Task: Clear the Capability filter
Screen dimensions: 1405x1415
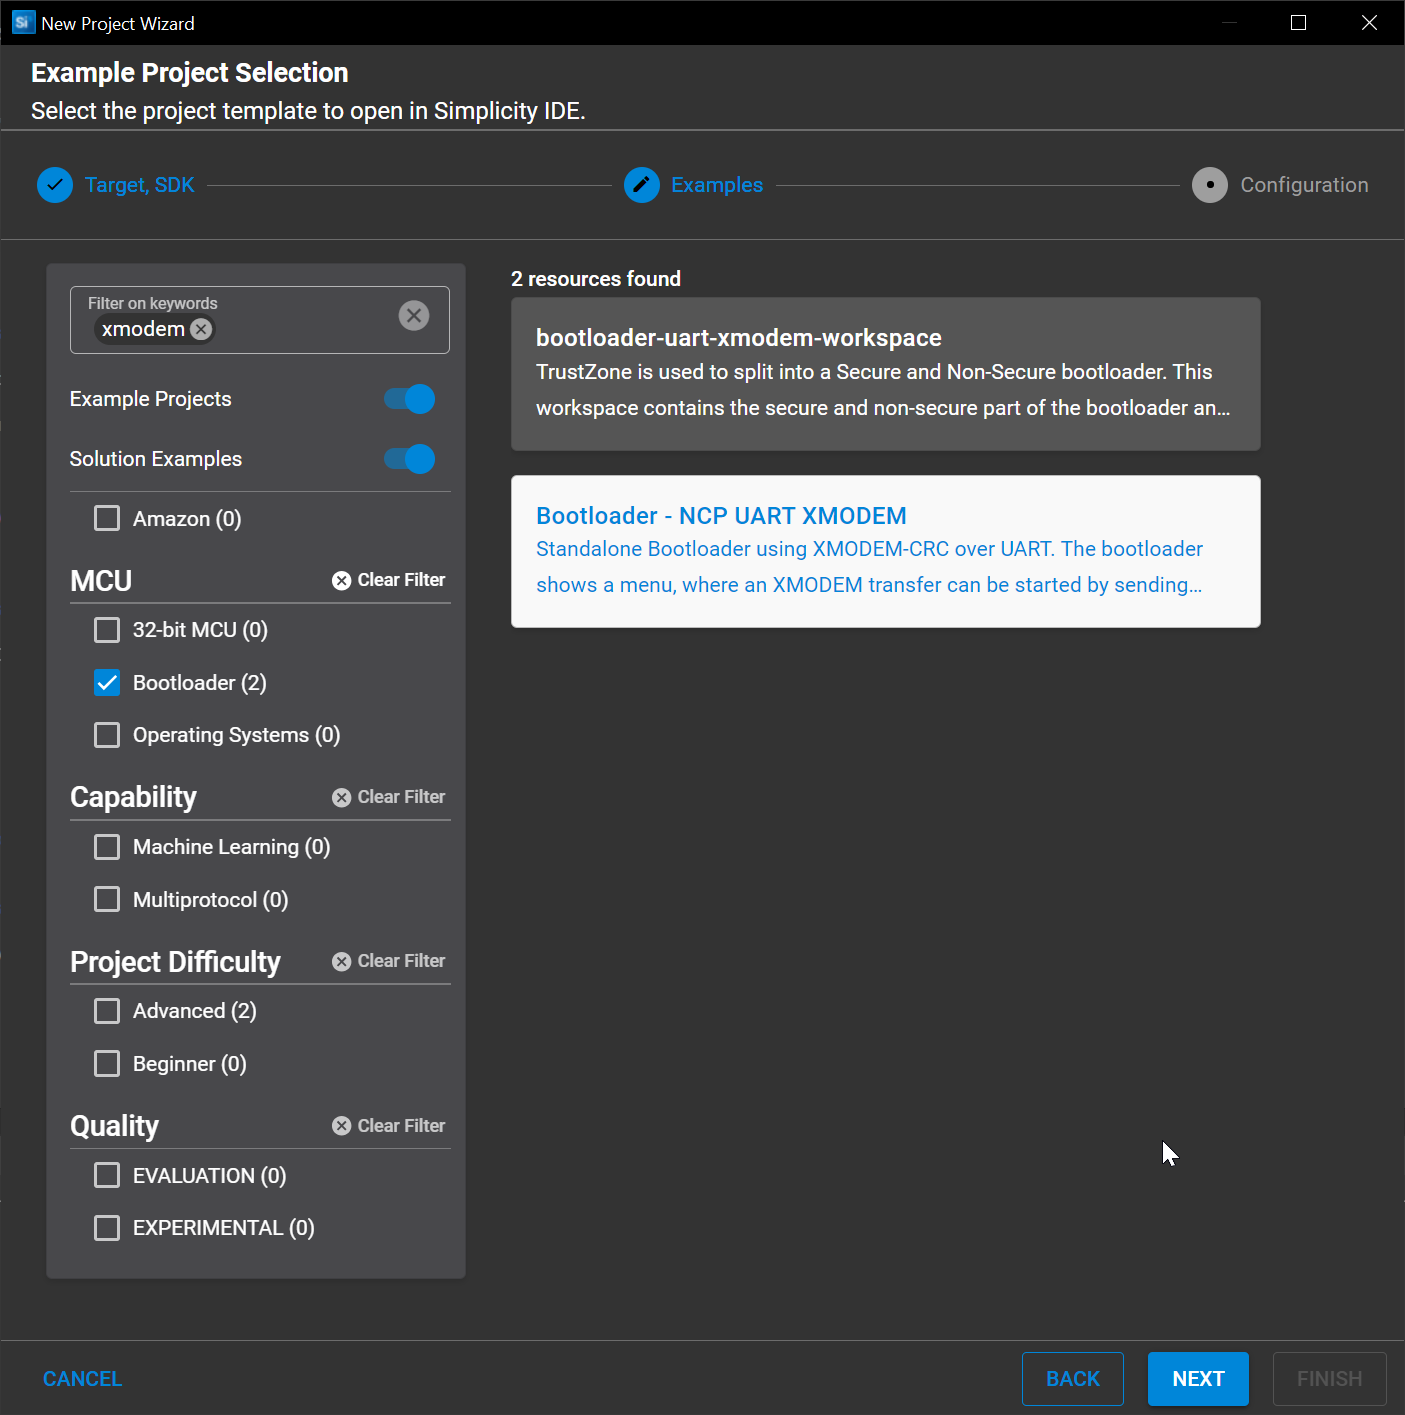Action: (389, 797)
